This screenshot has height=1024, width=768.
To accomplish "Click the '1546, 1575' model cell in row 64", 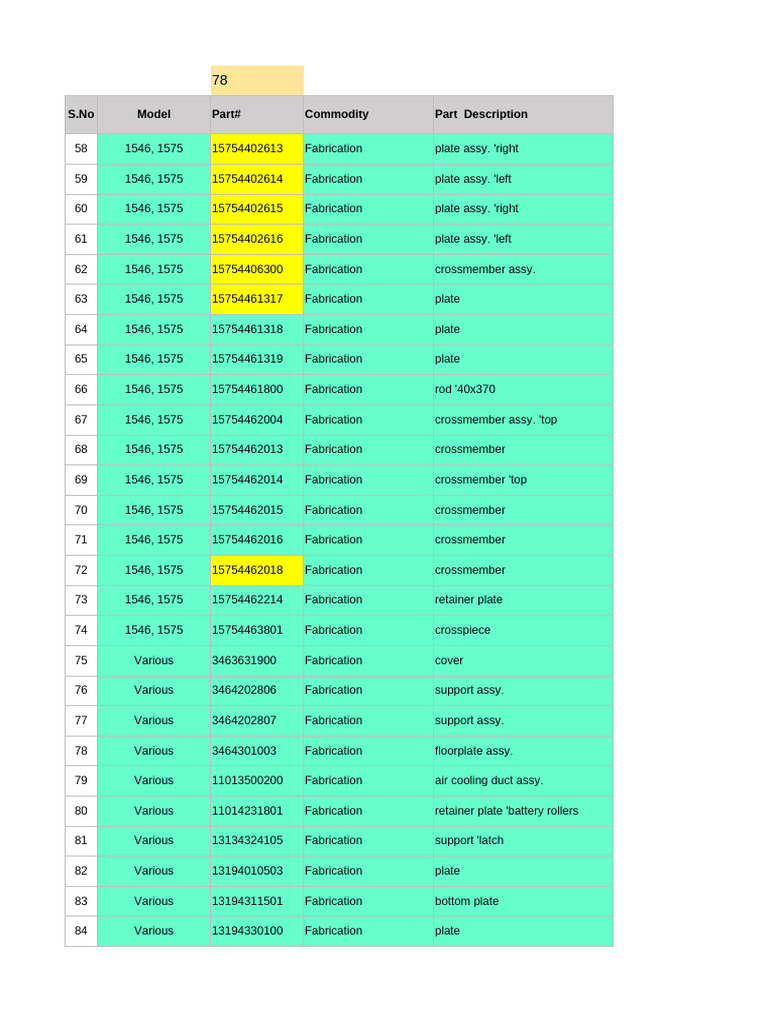I will click(153, 329).
